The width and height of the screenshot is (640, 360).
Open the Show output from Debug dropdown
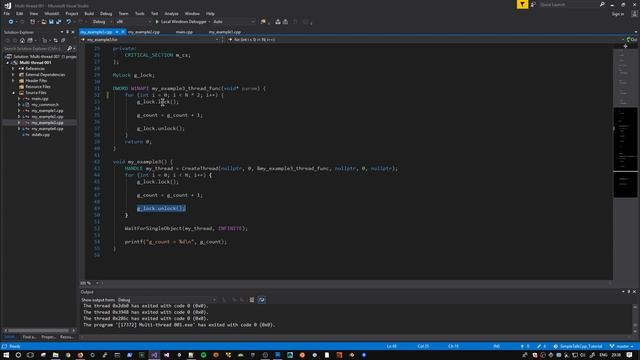coord(167,300)
